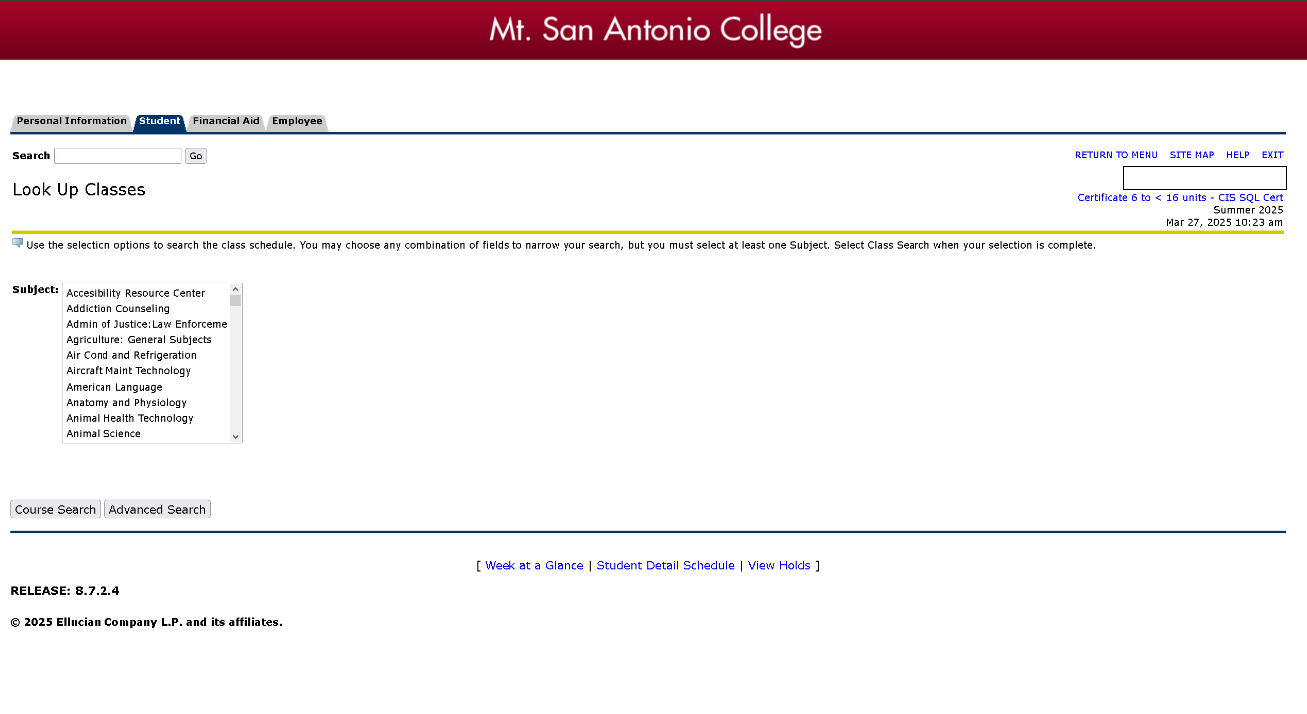Follow the Return to Menu link

tap(1116, 155)
